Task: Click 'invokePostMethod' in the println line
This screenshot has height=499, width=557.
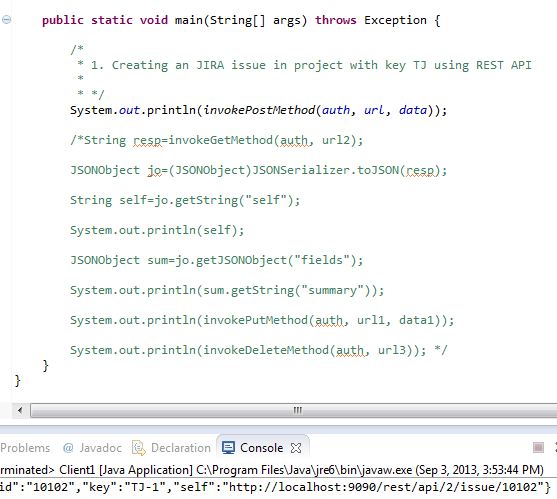Action: [x=259, y=110]
